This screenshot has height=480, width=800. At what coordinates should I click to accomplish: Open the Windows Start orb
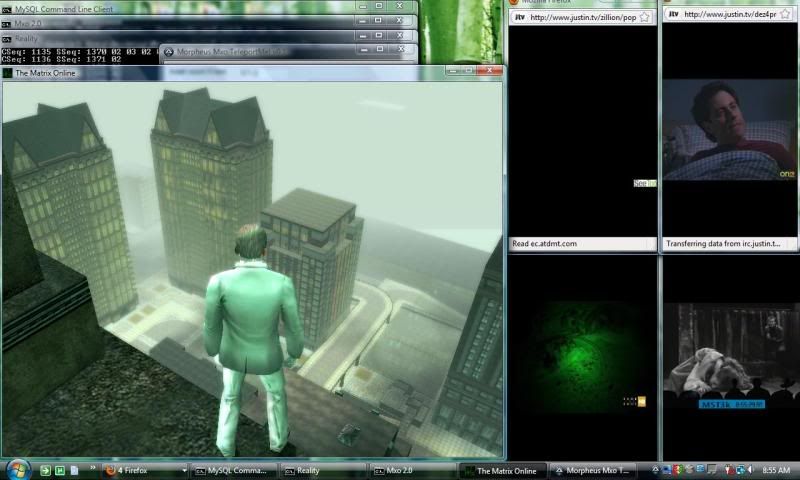point(19,470)
